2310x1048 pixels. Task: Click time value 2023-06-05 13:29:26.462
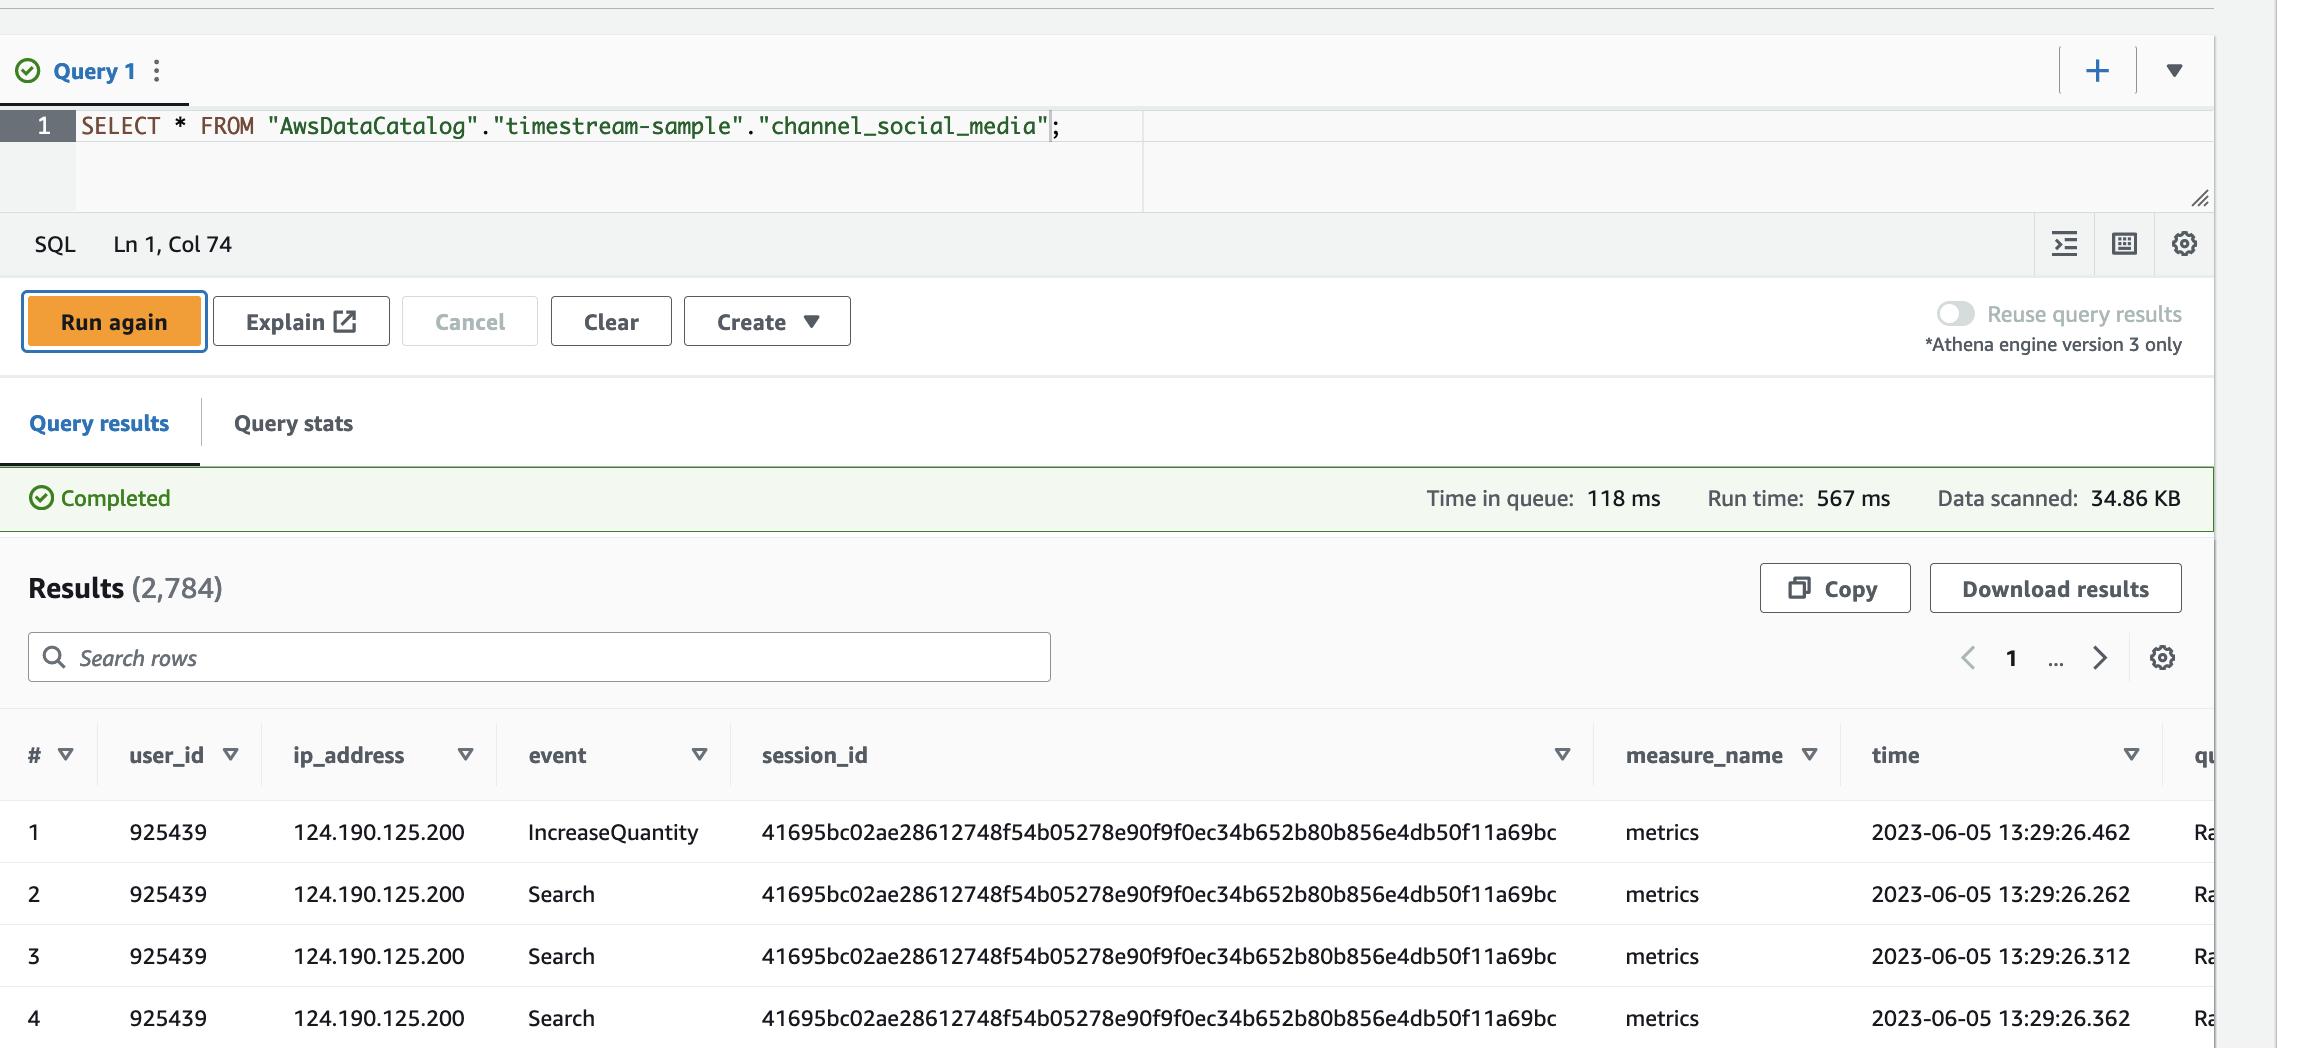coord(2000,832)
